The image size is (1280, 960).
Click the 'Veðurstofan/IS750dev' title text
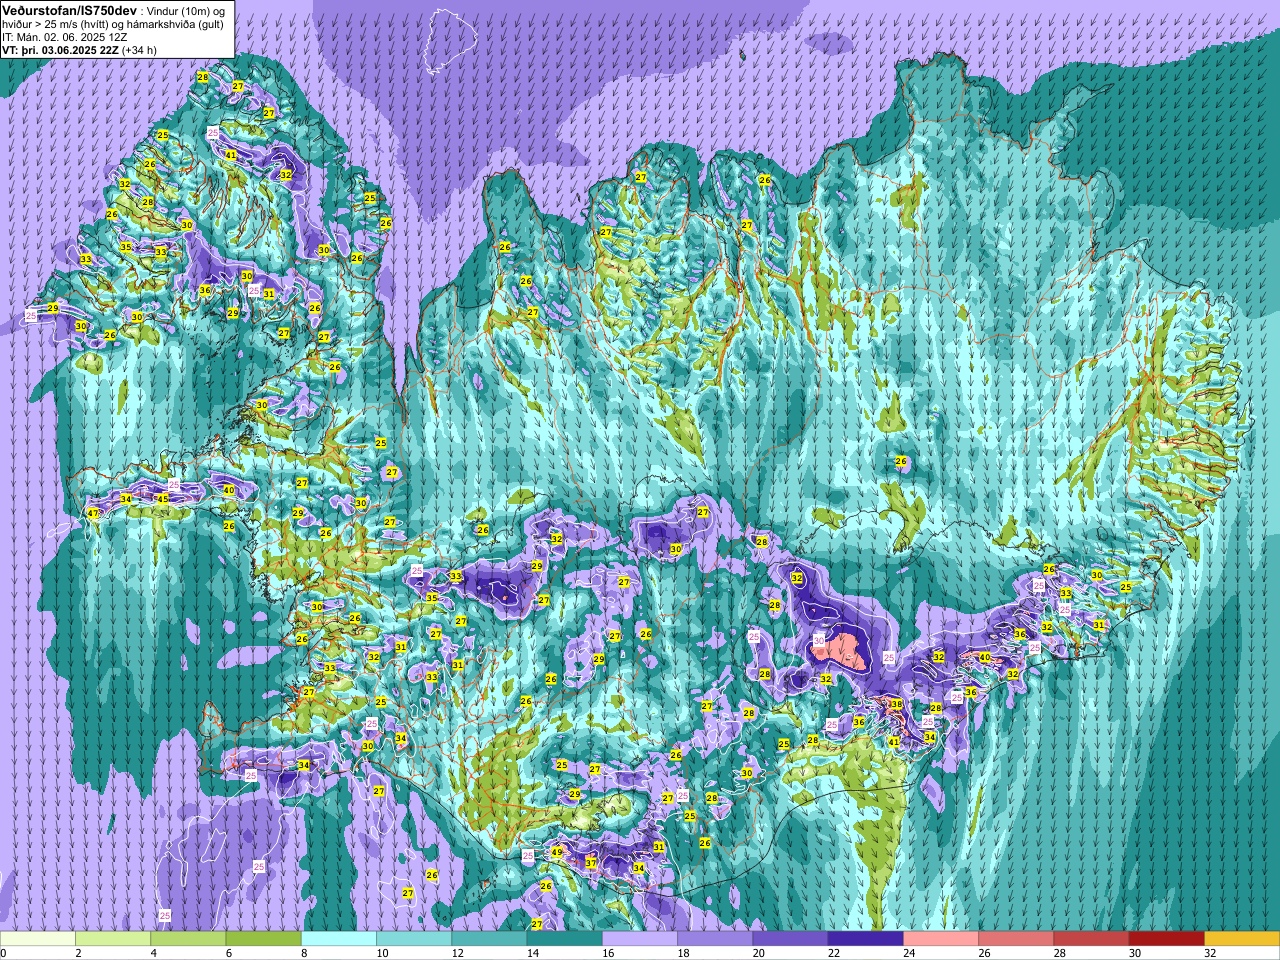coord(70,9)
